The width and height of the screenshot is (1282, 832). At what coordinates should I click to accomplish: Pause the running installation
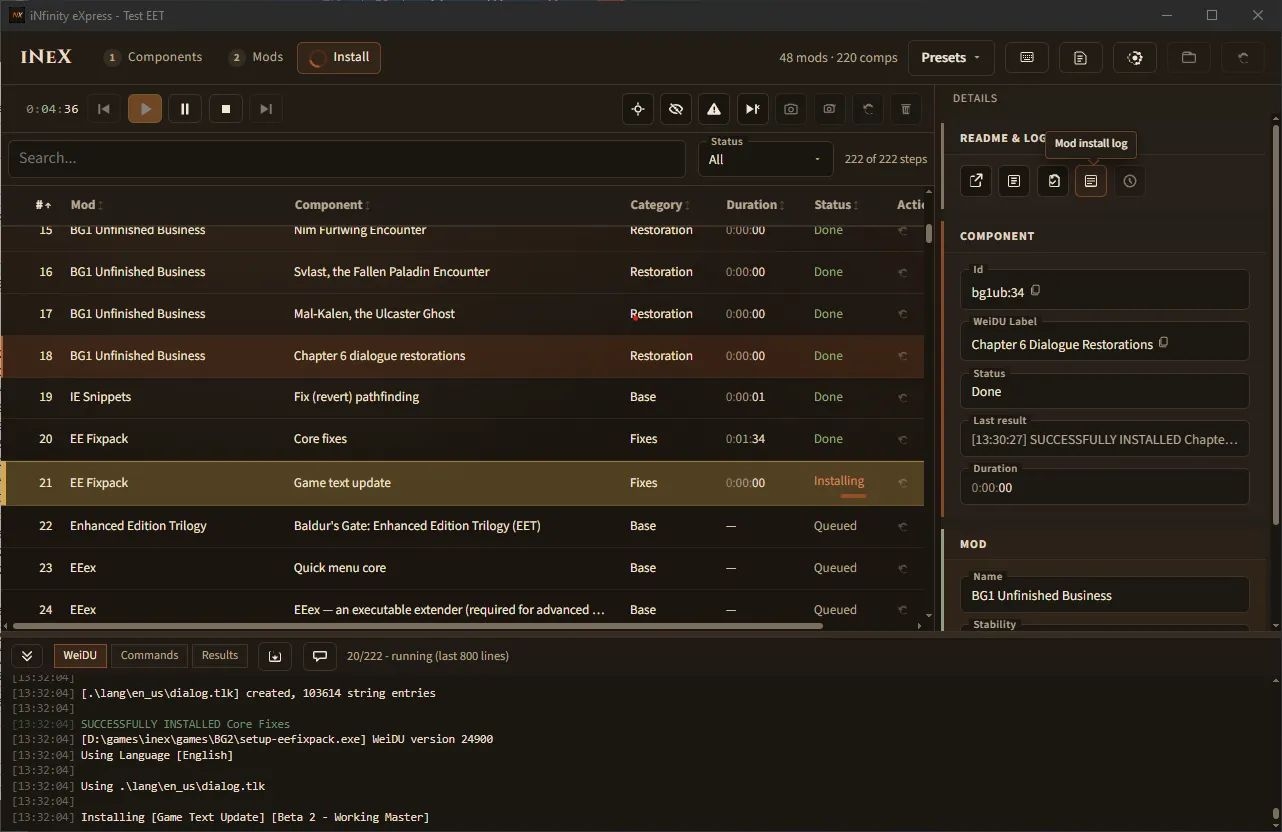[185, 109]
